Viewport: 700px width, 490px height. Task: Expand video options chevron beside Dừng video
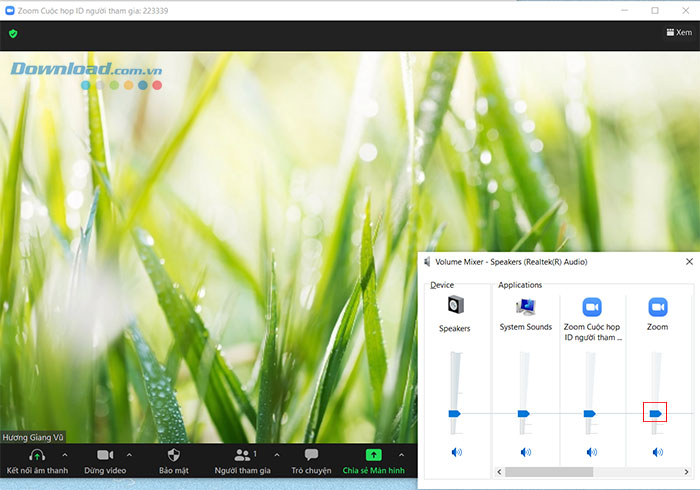pyautogui.click(x=129, y=455)
